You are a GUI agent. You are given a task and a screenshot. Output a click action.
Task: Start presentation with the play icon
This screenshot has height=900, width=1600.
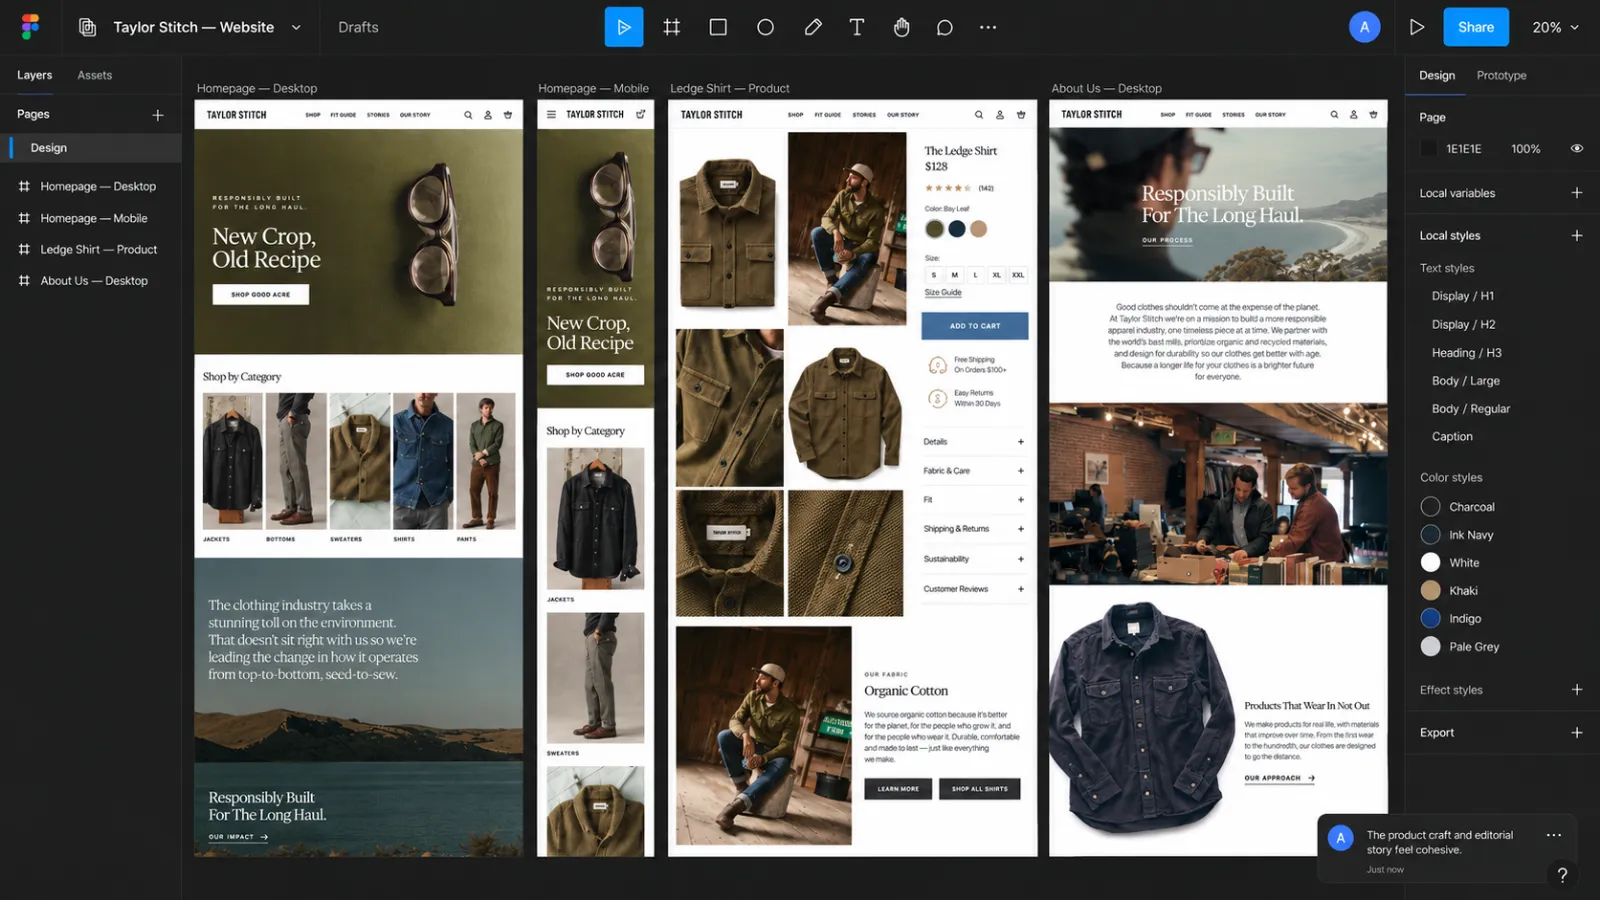[x=1416, y=27]
